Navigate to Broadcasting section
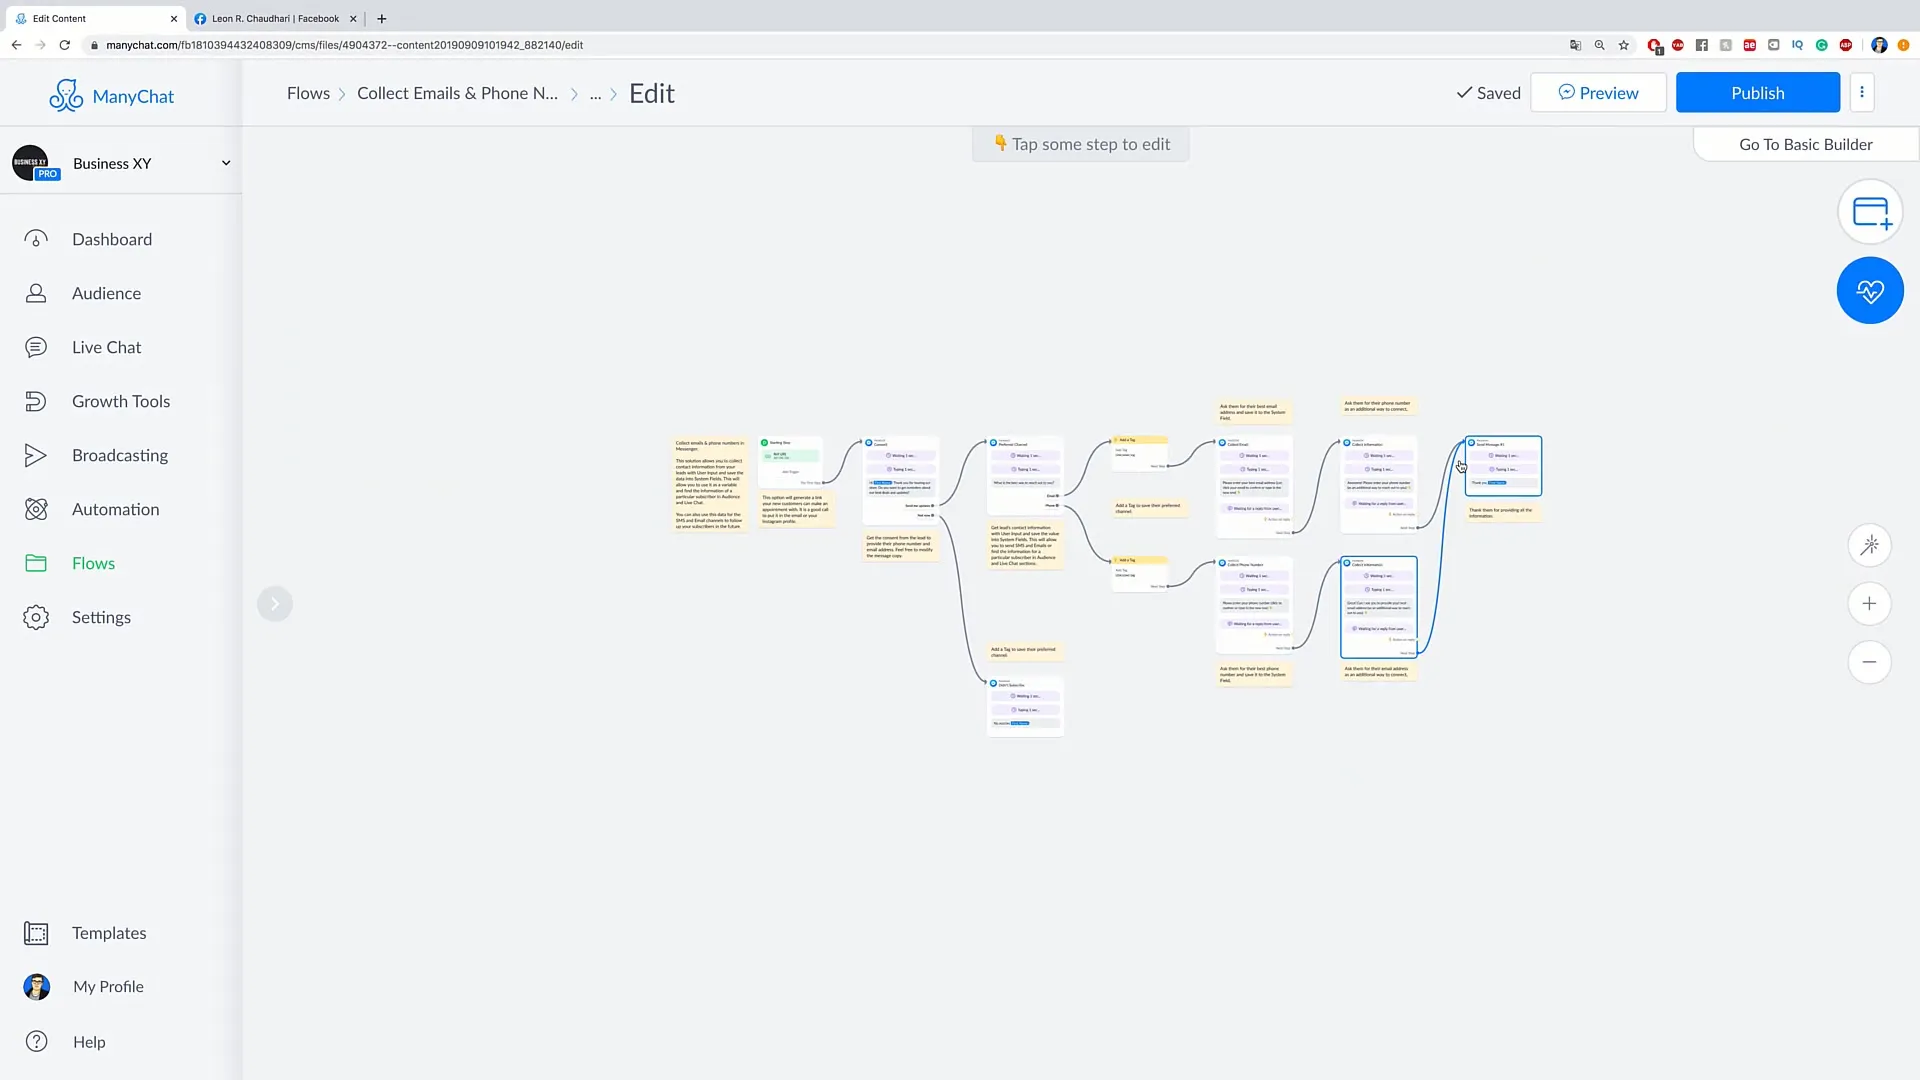The width and height of the screenshot is (1920, 1080). click(120, 454)
